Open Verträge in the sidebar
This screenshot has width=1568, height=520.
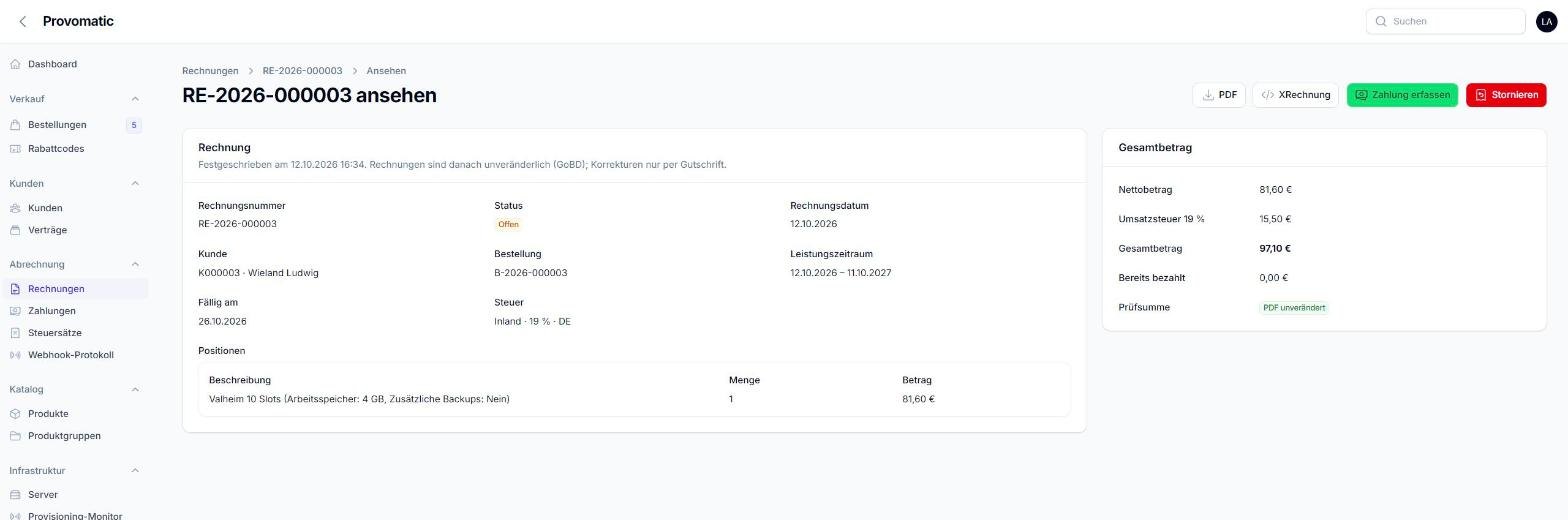click(x=47, y=230)
